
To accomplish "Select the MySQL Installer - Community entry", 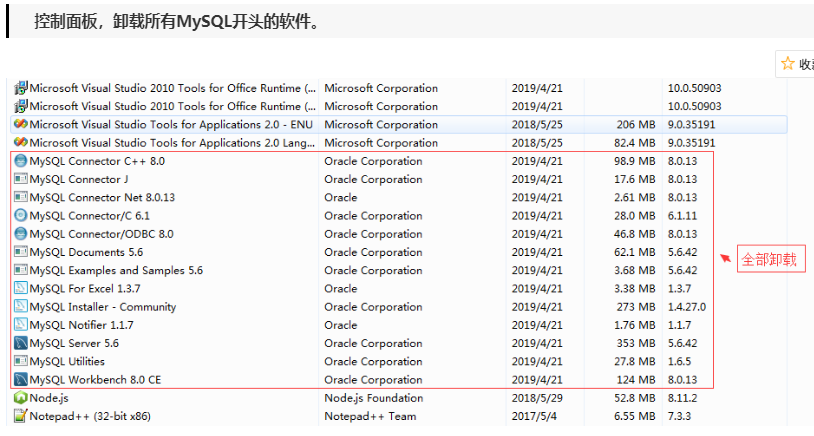I will pos(103,306).
